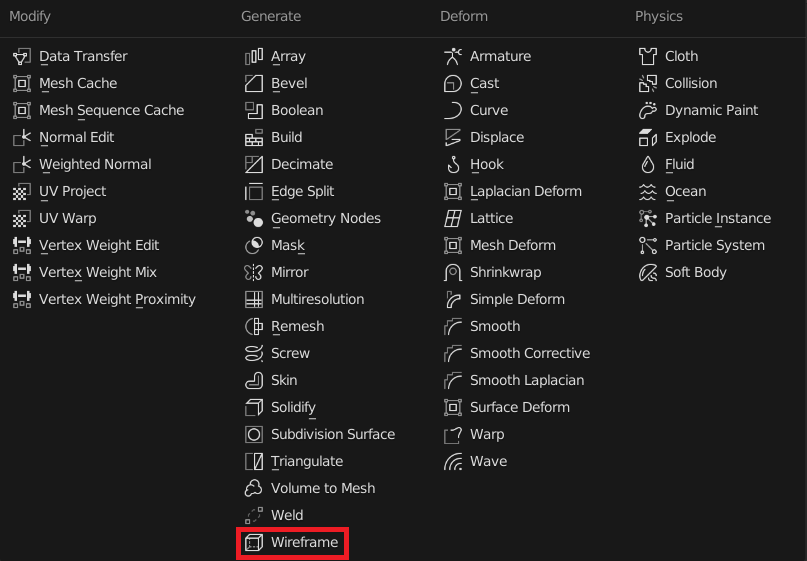The height and width of the screenshot is (561, 807).
Task: Click the Geometry Nodes icon
Action: coord(254,218)
